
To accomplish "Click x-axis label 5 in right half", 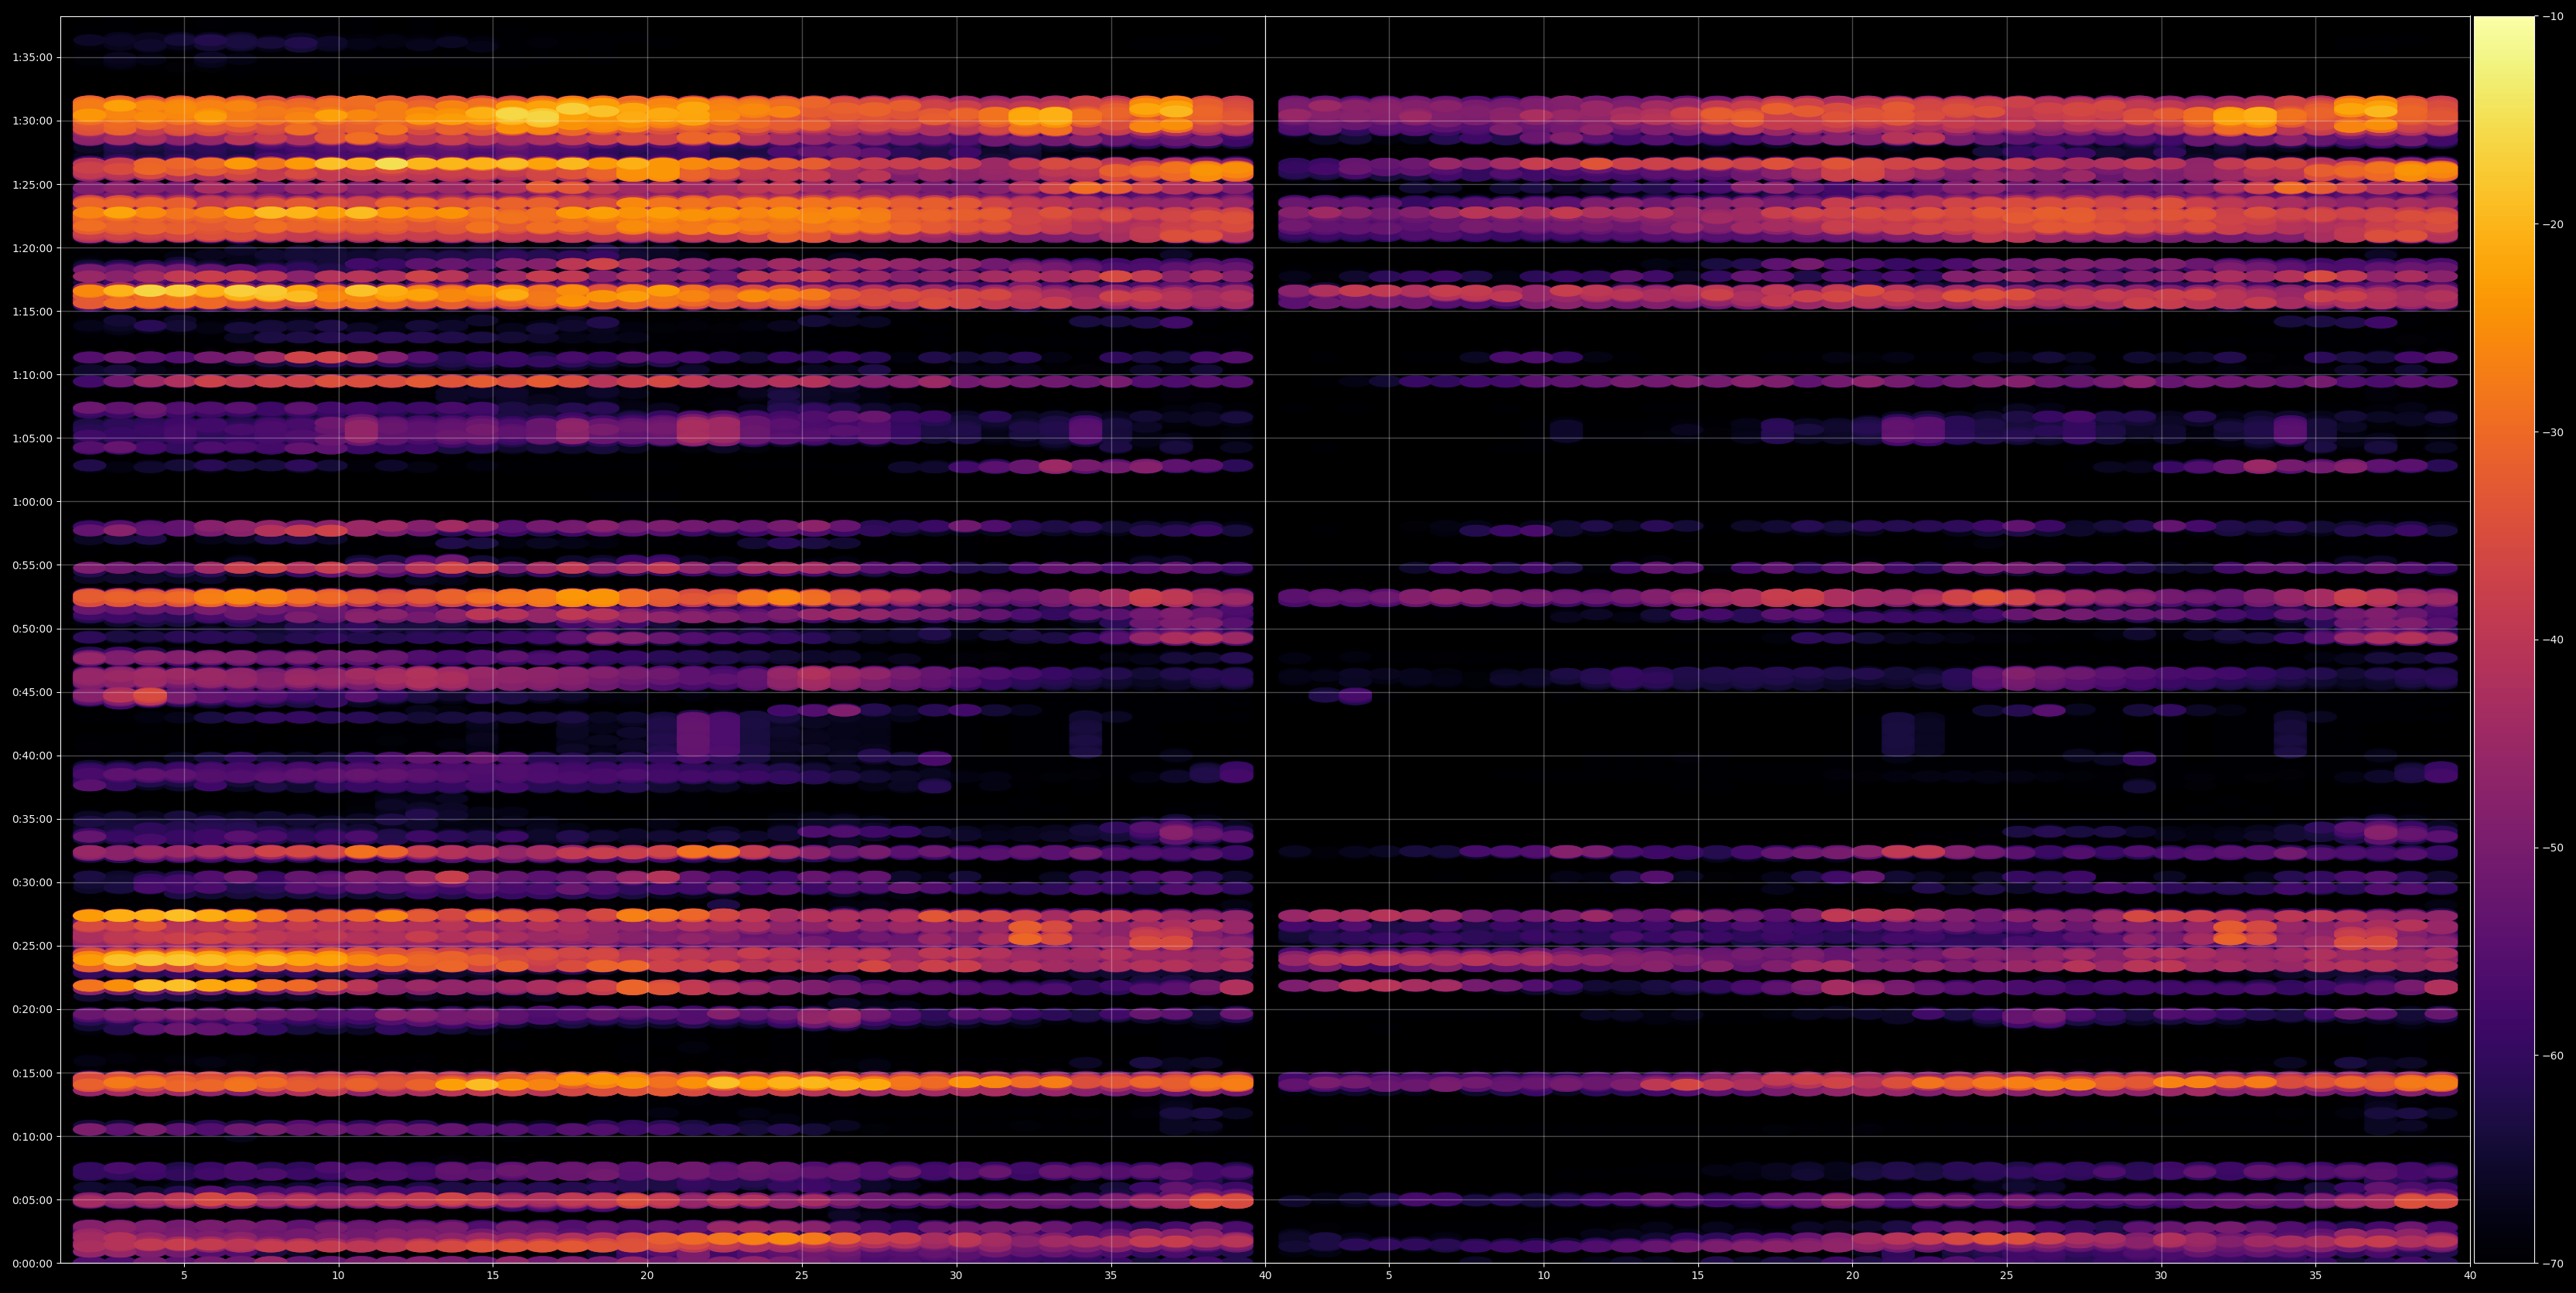I will click(1389, 1276).
